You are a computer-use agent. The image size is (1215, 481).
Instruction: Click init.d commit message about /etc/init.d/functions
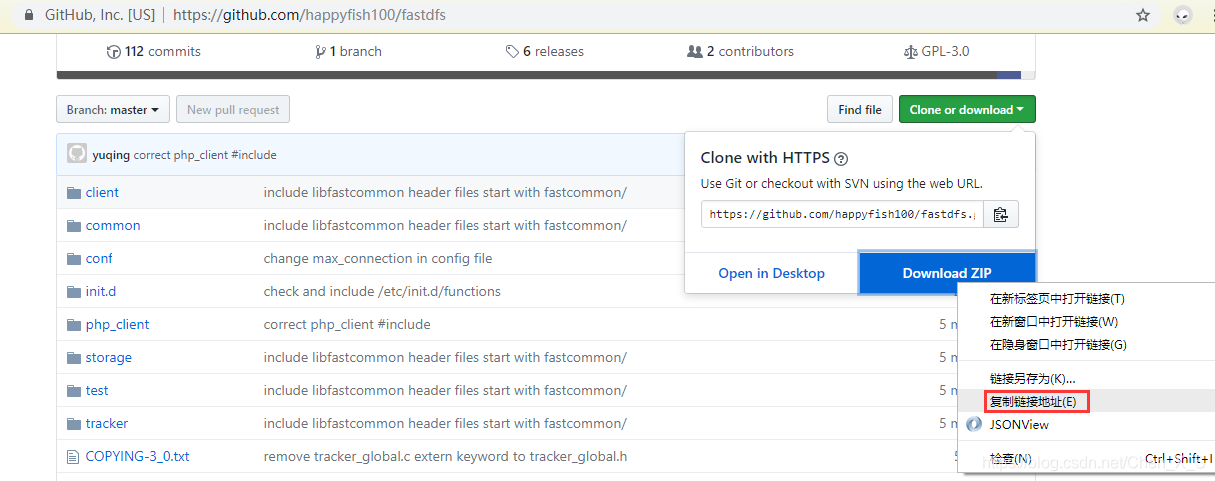[382, 292]
